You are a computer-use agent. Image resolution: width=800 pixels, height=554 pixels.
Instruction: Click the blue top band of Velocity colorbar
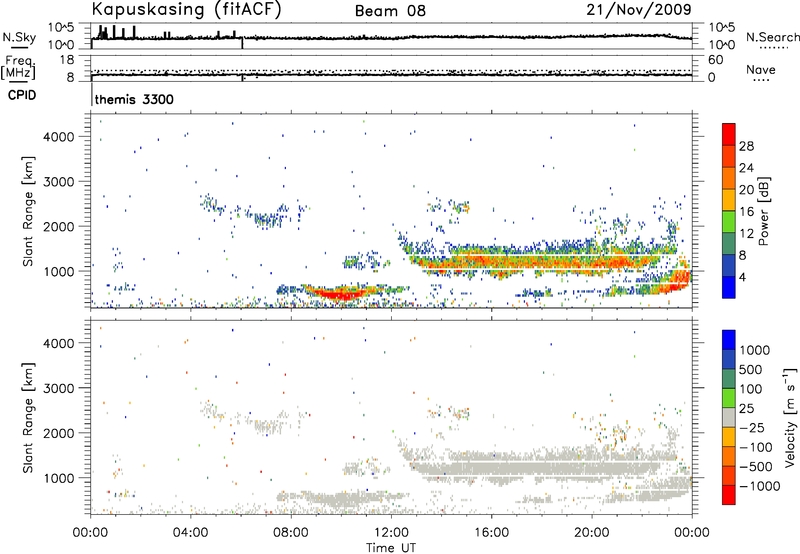[x=729, y=340]
